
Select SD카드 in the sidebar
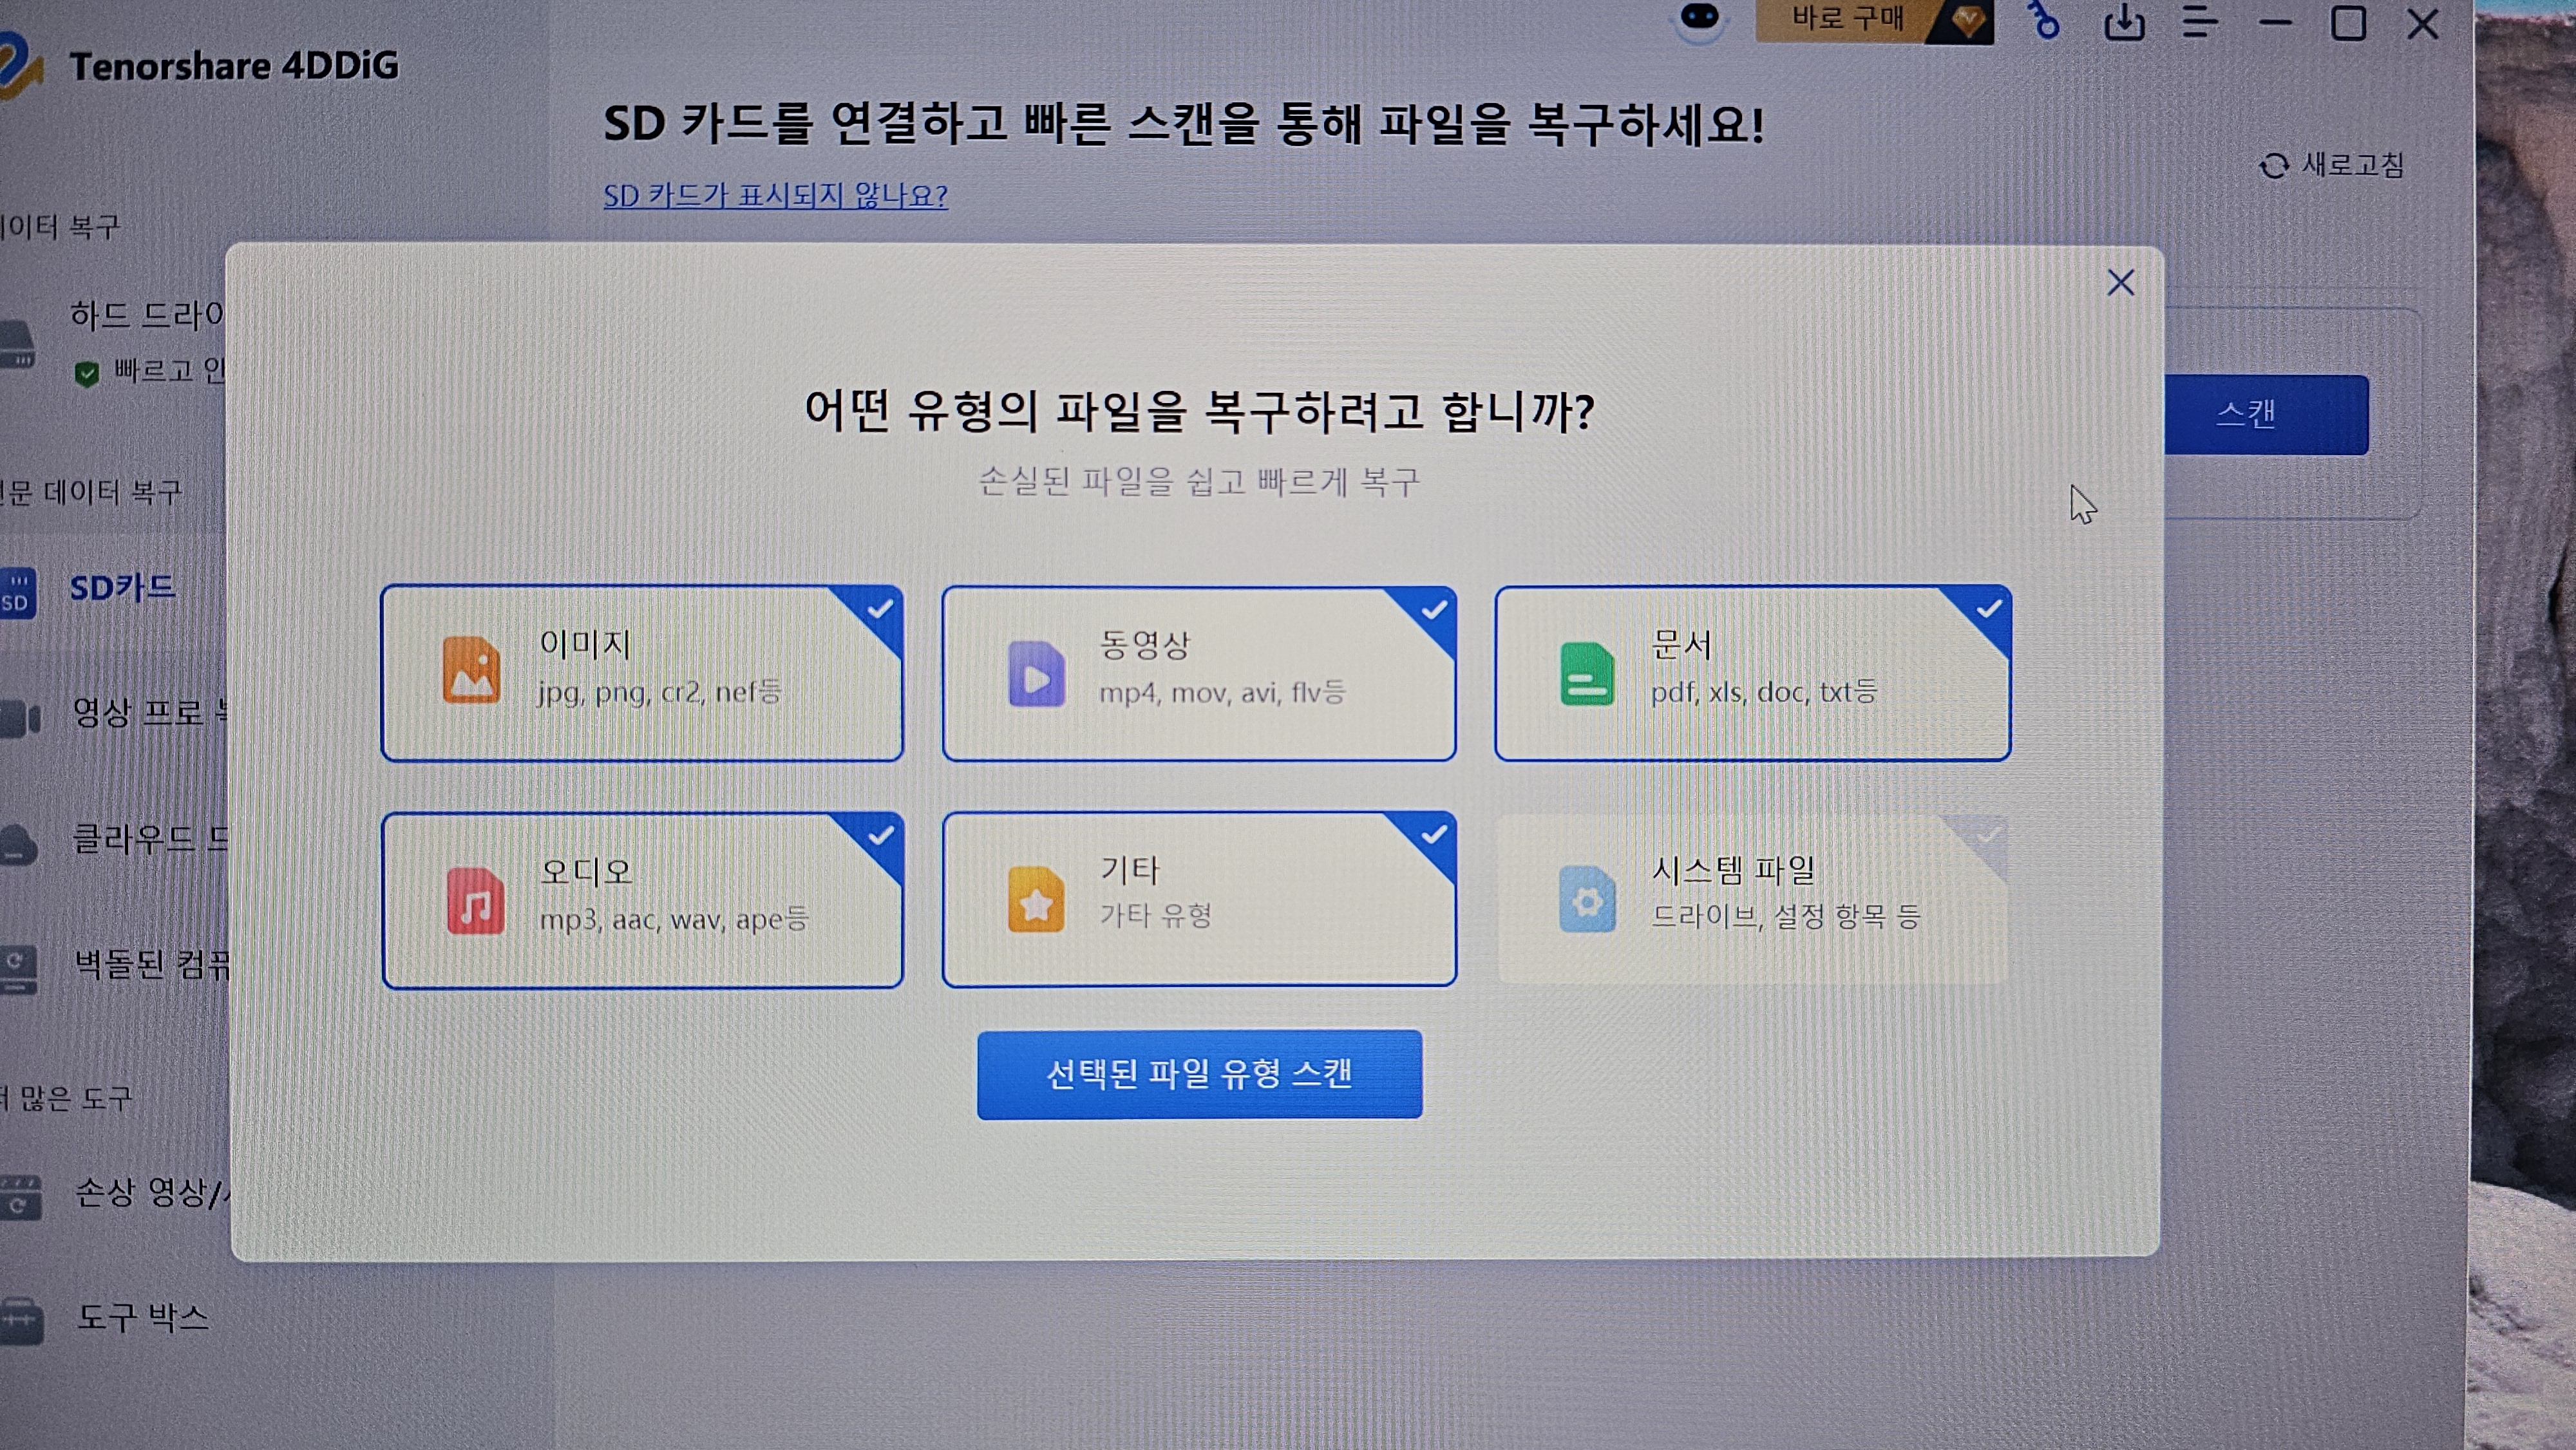[121, 588]
